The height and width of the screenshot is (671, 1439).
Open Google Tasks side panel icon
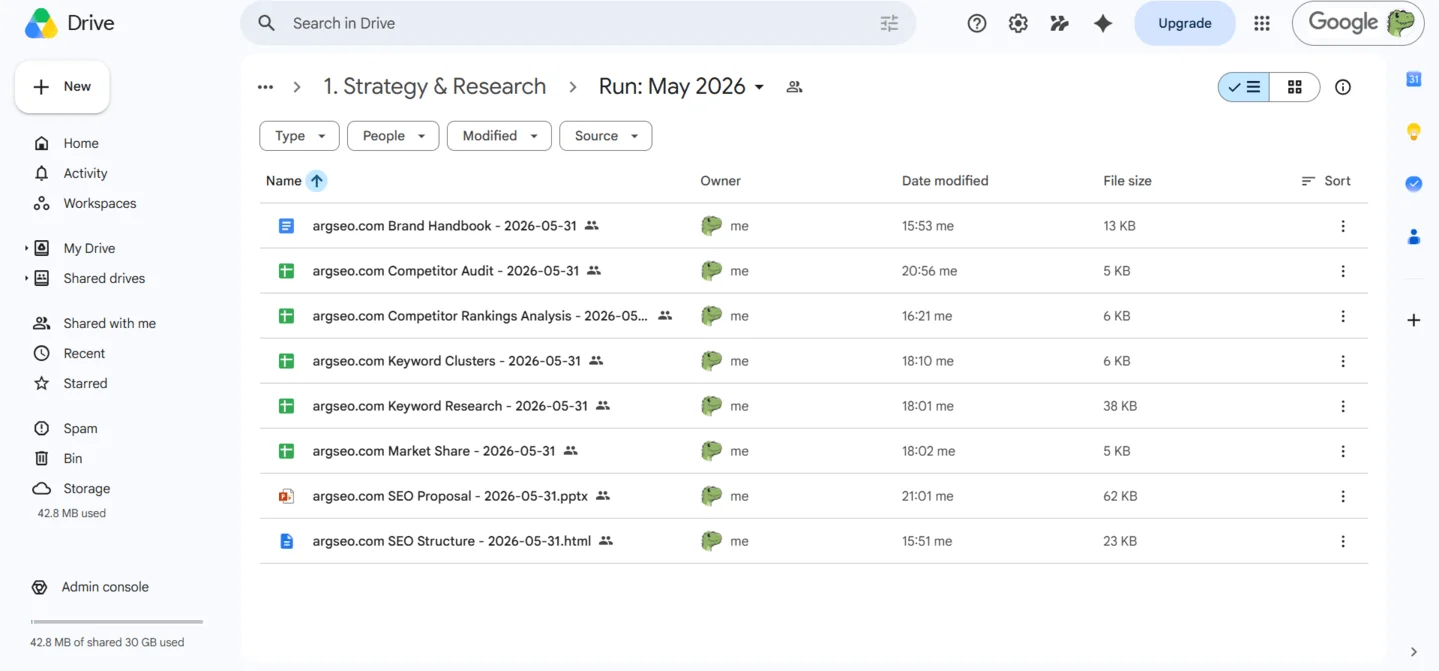(x=1414, y=184)
